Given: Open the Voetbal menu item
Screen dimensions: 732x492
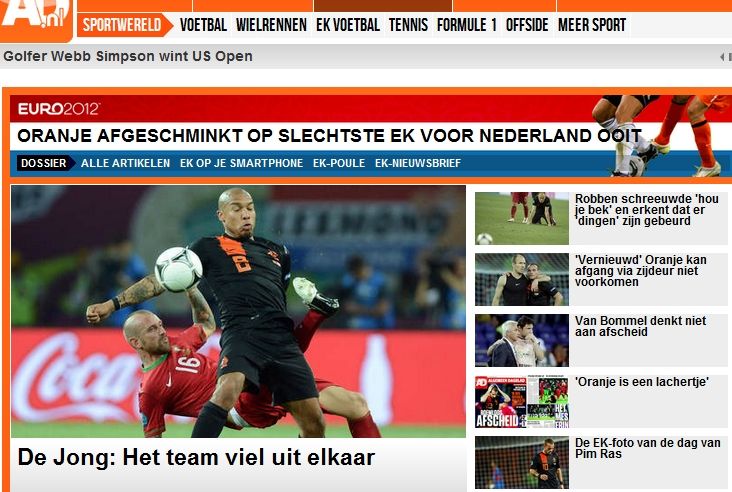Looking at the screenshot, I should click(203, 25).
